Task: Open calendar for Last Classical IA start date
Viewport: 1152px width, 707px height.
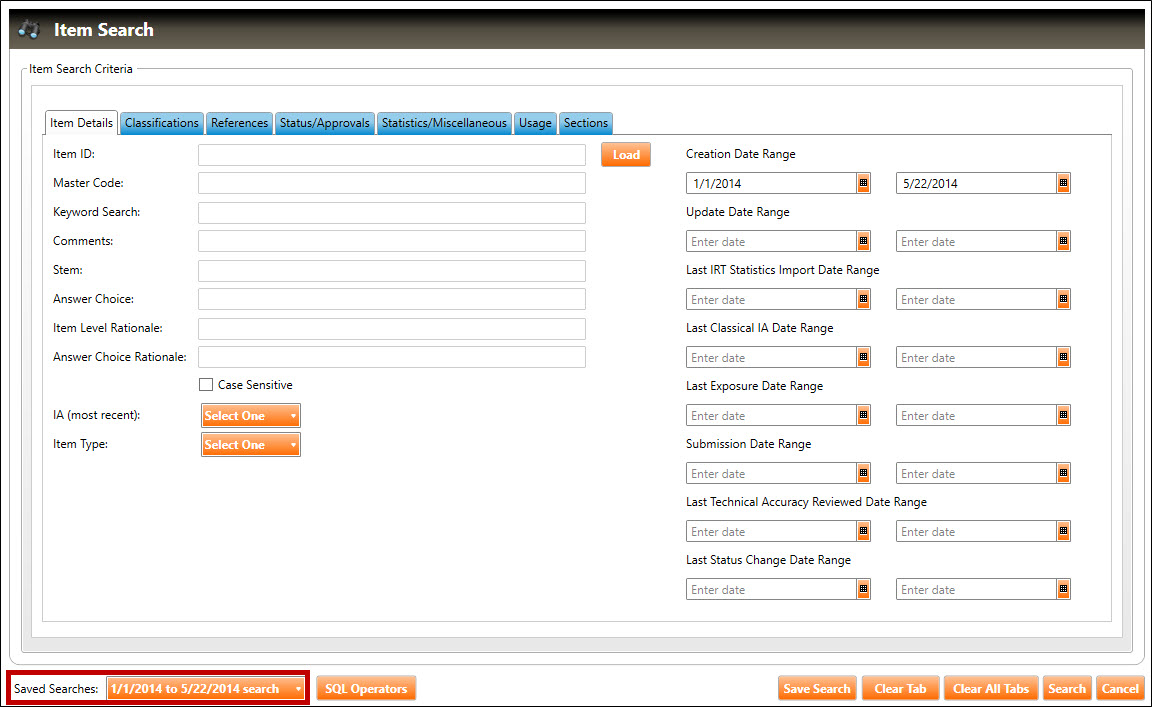Action: tap(863, 357)
